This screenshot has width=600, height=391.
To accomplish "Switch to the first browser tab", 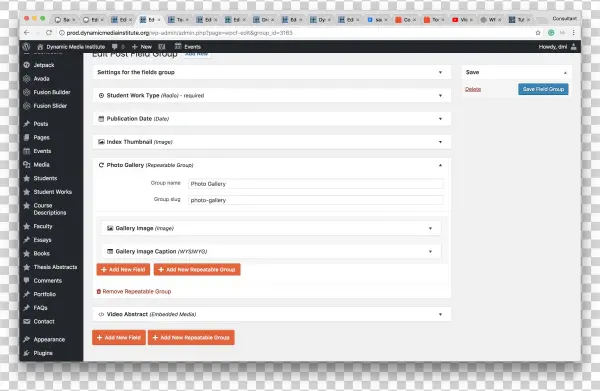I will point(64,20).
